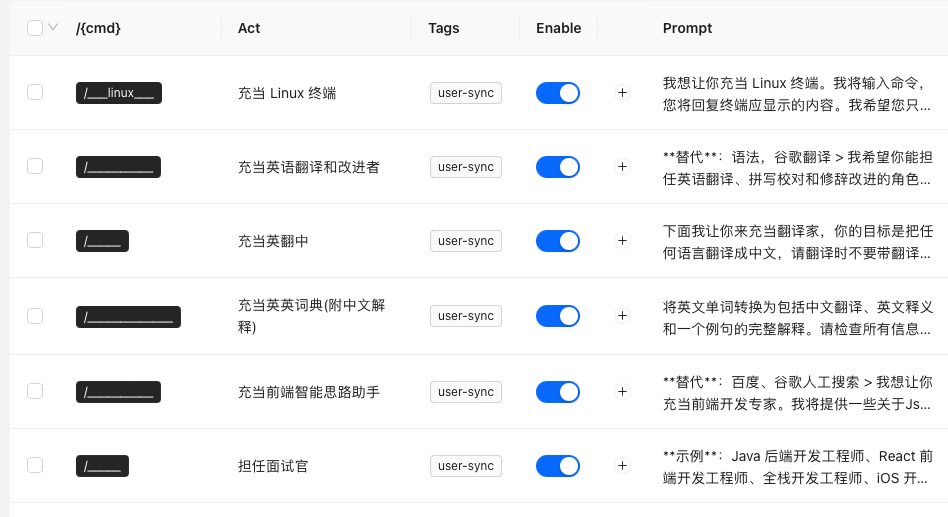Click the user-sync tag in 充当英翻中 row
The image size is (948, 517).
(466, 241)
